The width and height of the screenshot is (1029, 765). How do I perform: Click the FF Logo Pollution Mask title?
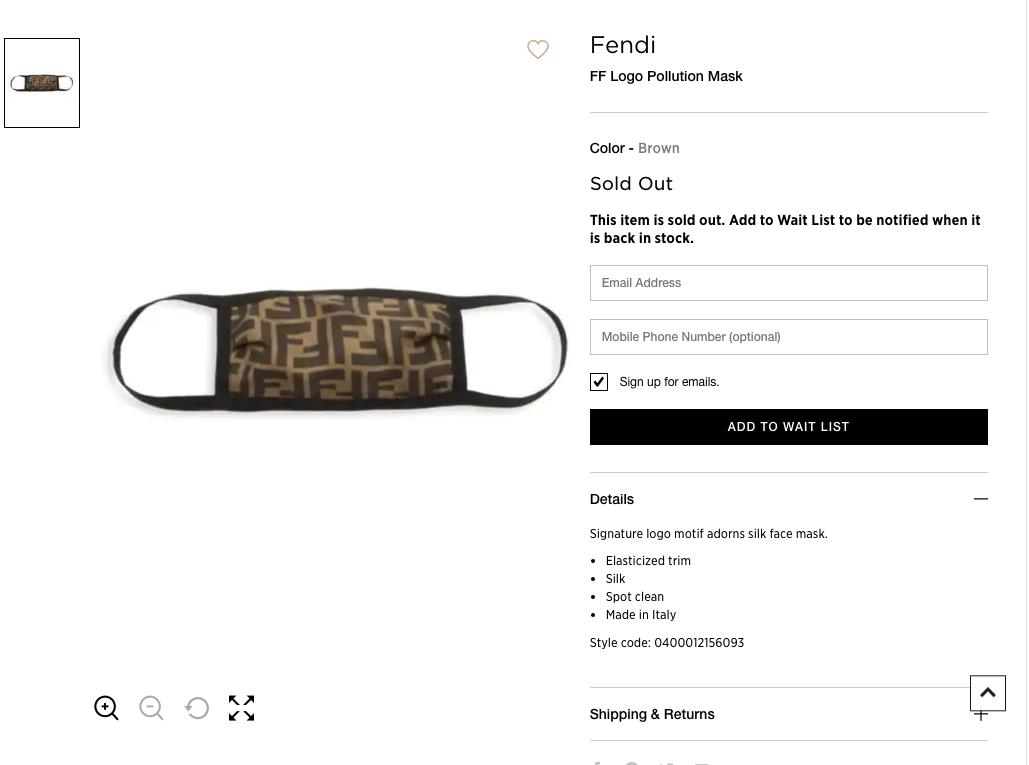tap(666, 76)
